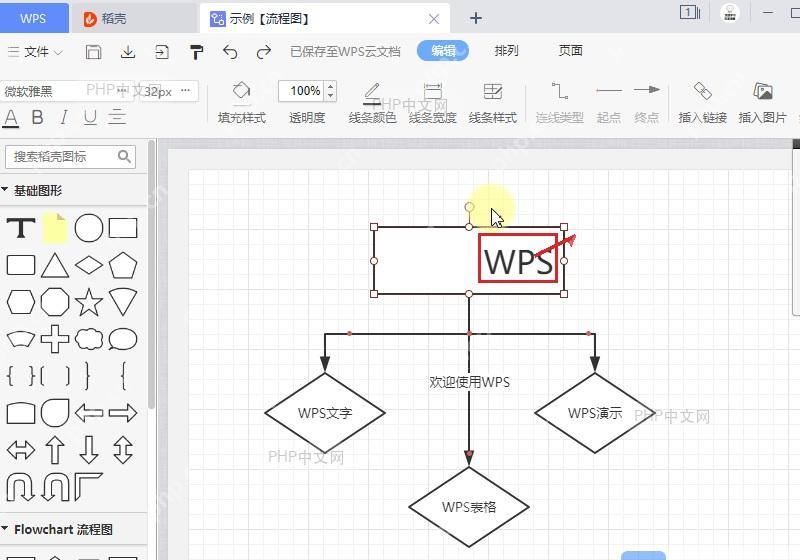Select the Text shape tool
This screenshot has height=560, width=800.
(x=21, y=228)
